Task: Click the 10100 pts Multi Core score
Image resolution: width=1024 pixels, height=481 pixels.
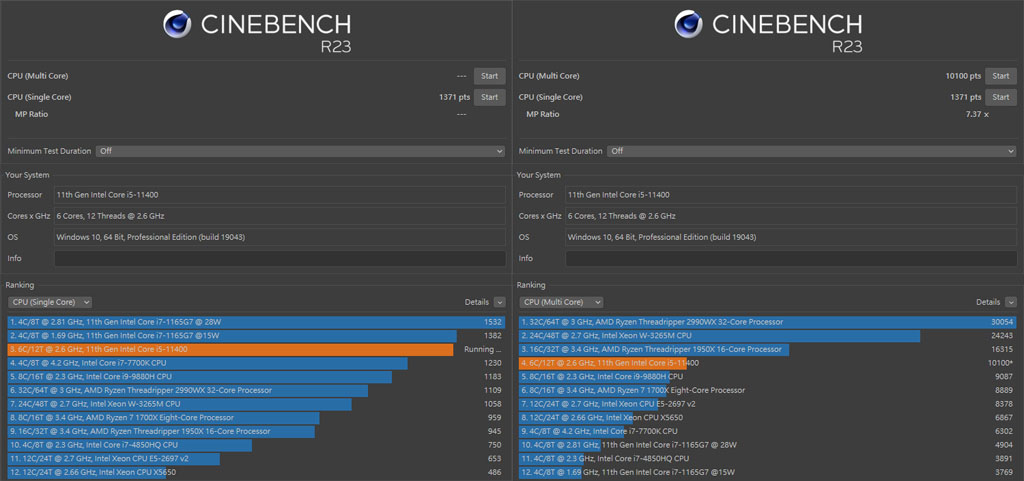Action: [963, 76]
